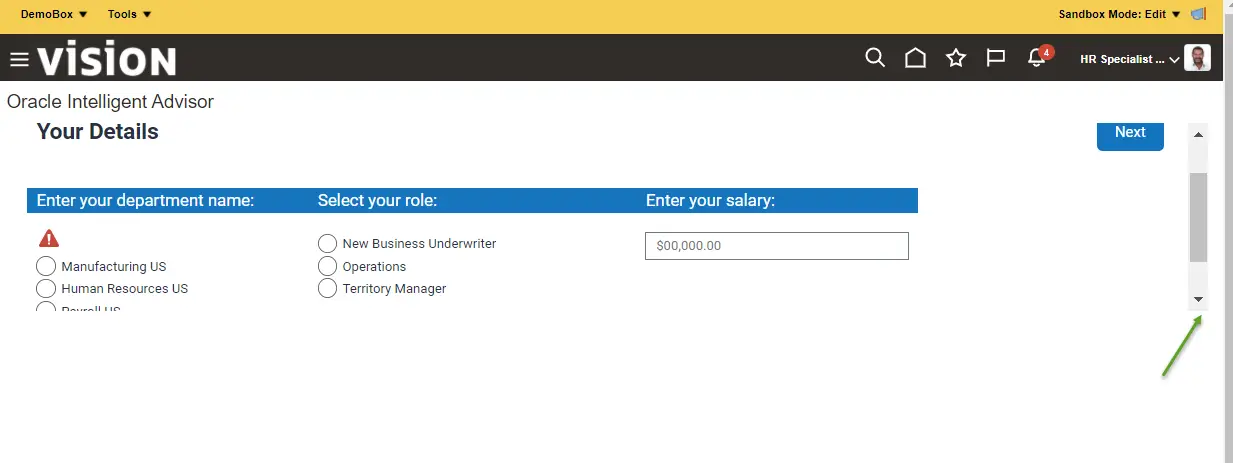This screenshot has height=463, width=1233.
Task: Select the Manufacturing US radio button
Action: pyautogui.click(x=46, y=266)
